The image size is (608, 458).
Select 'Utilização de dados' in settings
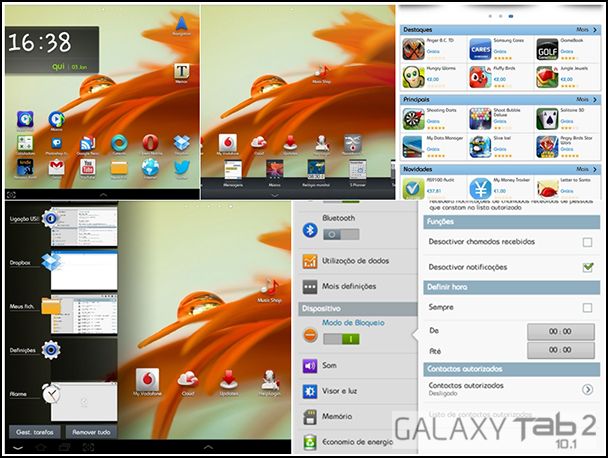[x=352, y=261]
